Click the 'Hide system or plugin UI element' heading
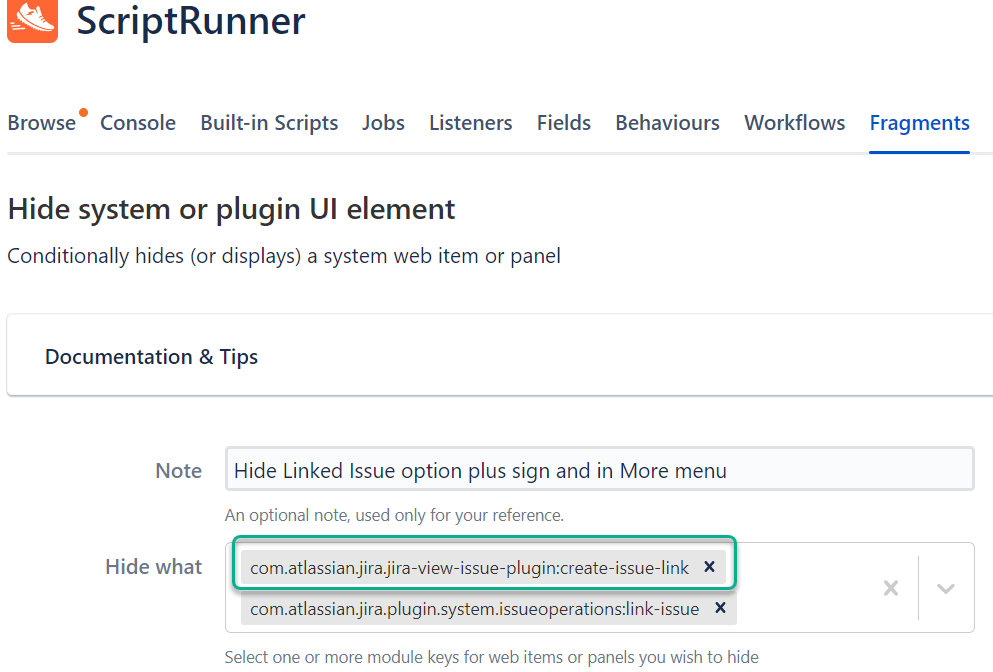This screenshot has height=672, width=993. (x=231, y=210)
